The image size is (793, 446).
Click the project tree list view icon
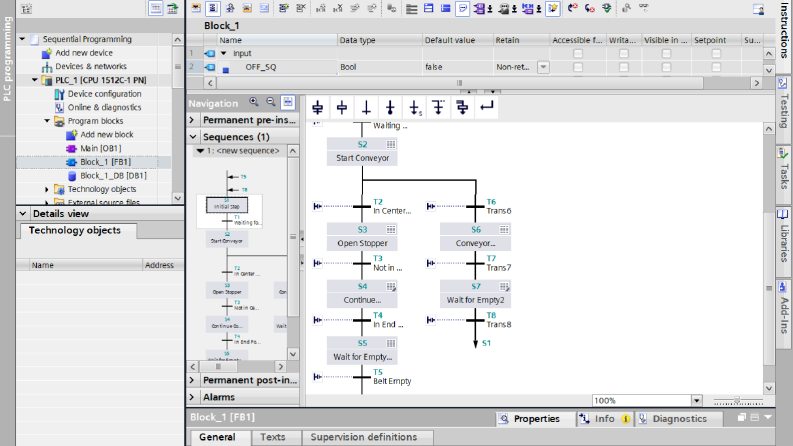point(156,8)
